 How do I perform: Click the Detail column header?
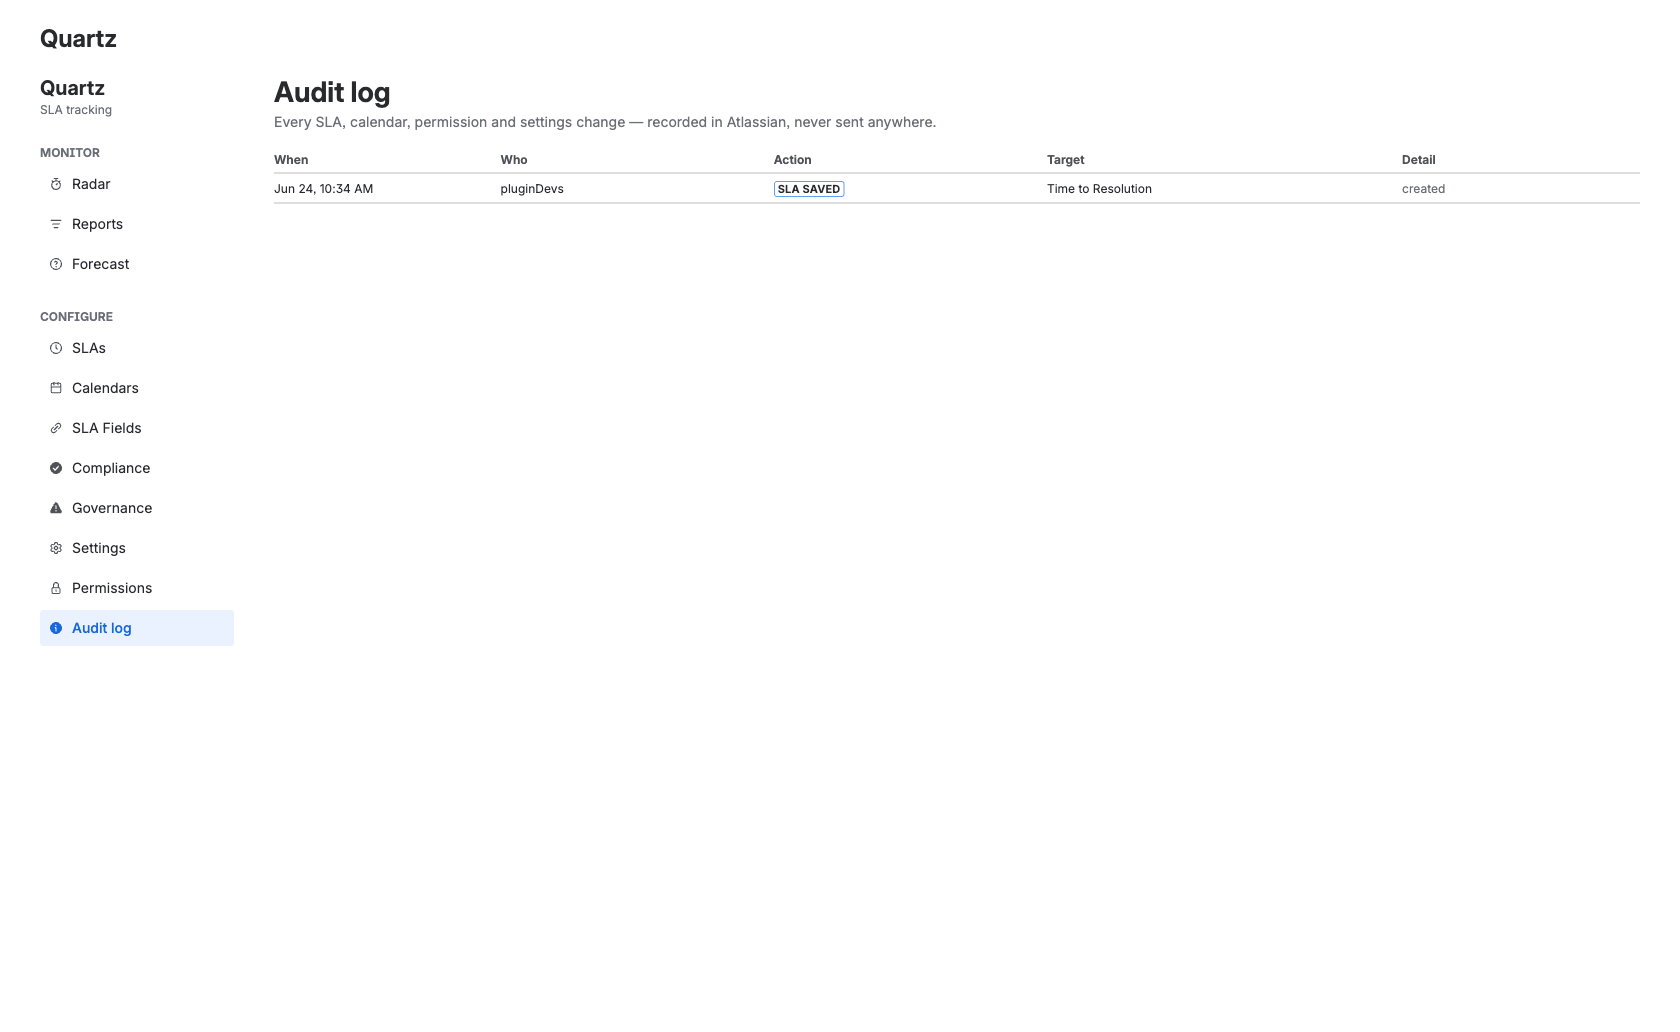point(1419,160)
